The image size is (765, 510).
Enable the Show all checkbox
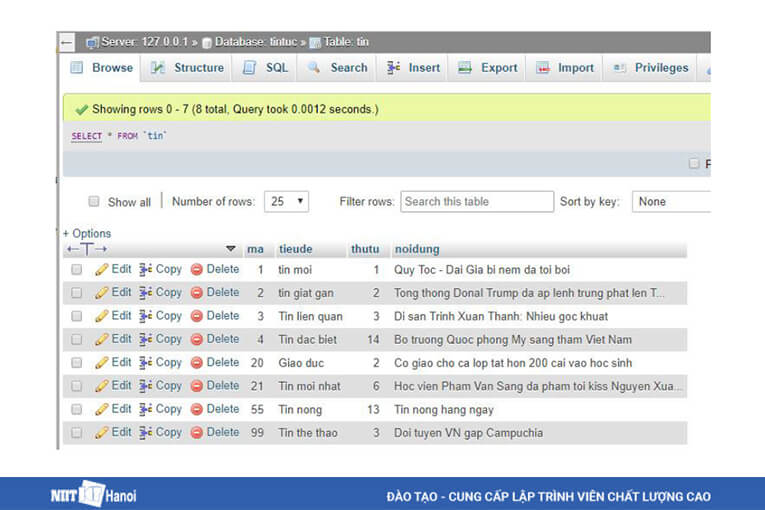tap(94, 201)
